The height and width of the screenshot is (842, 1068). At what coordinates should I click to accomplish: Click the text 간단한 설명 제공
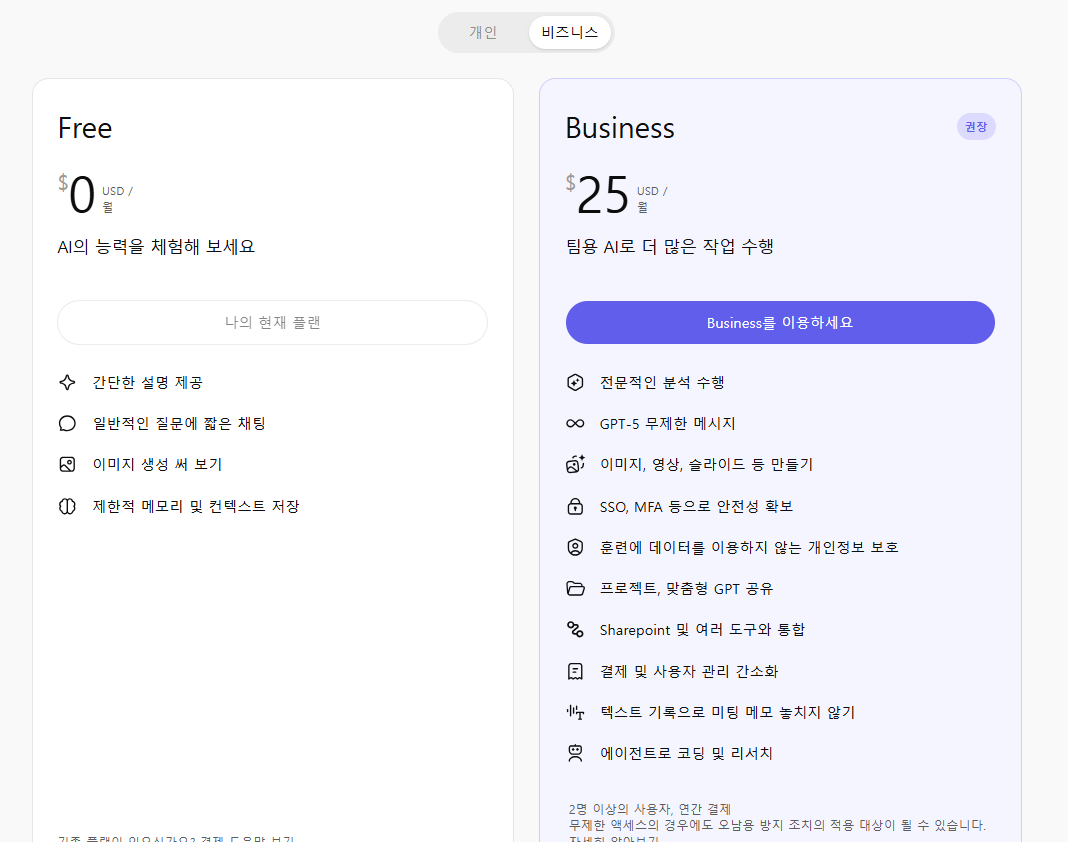[148, 383]
